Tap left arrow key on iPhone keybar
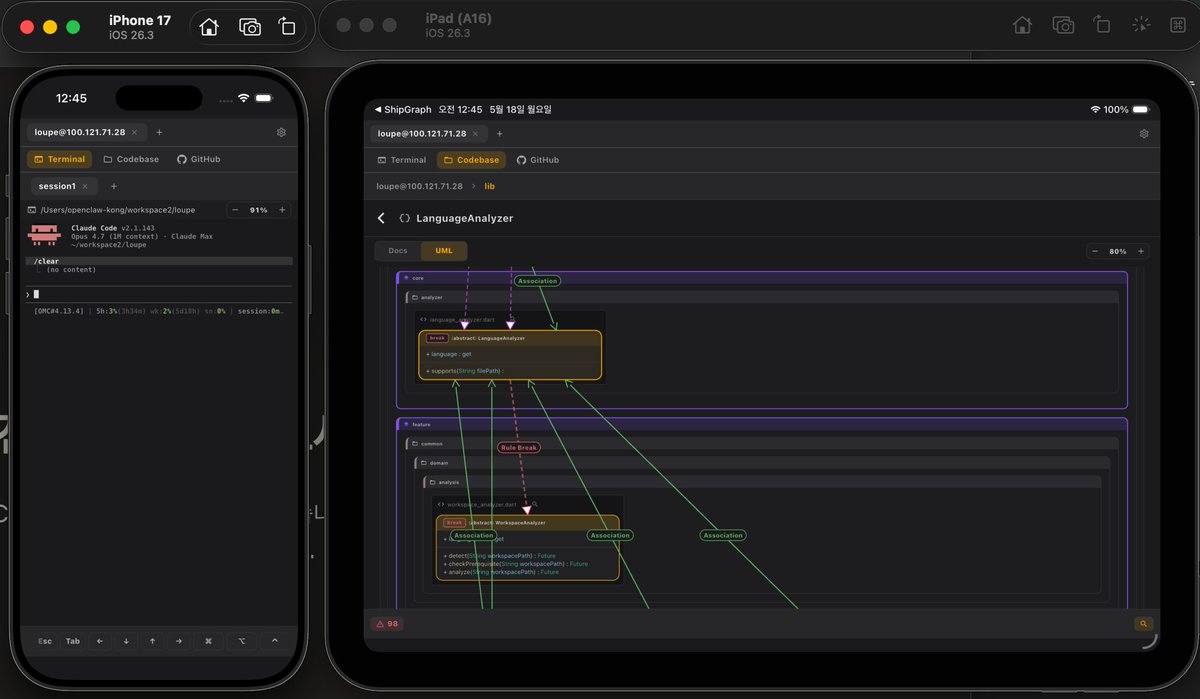The width and height of the screenshot is (1200, 699). click(100, 641)
